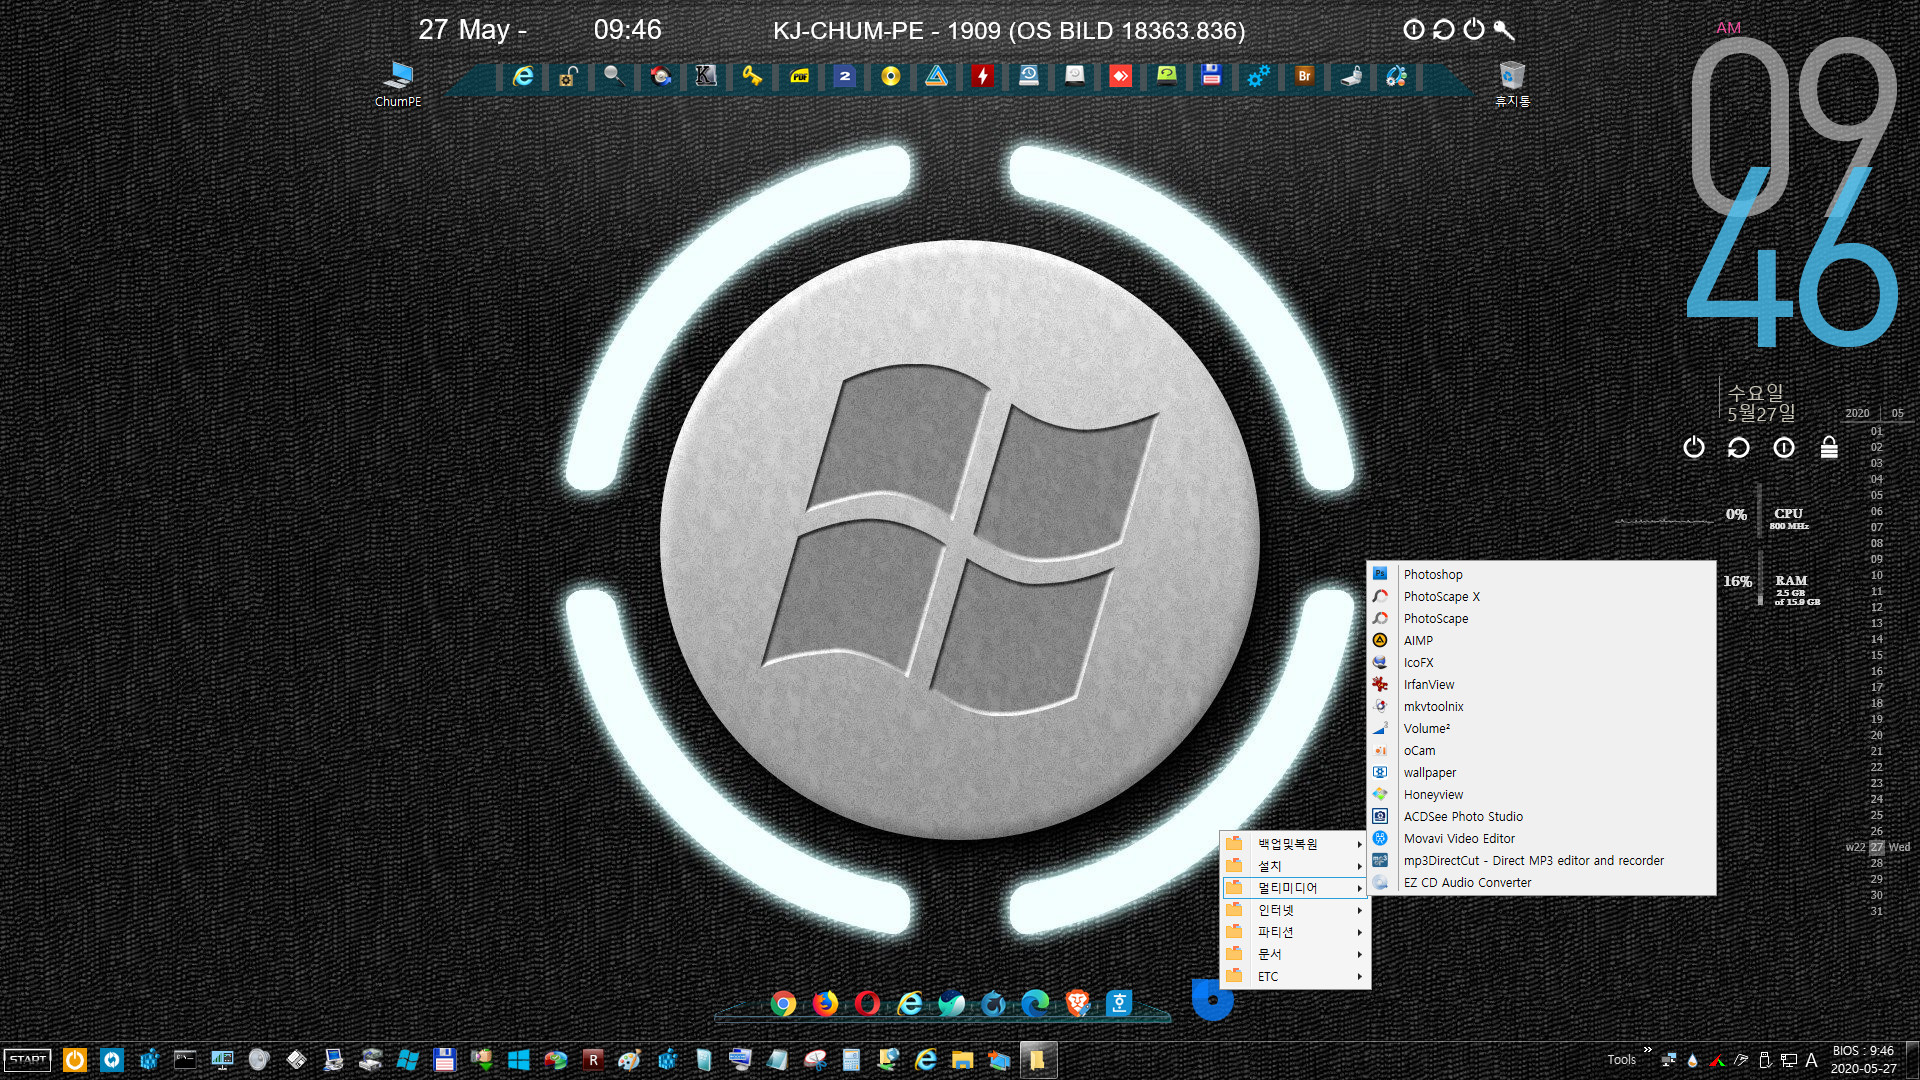The height and width of the screenshot is (1080, 1920).
Task: Expand the 파티션 submenu folder
Action: click(x=1295, y=932)
